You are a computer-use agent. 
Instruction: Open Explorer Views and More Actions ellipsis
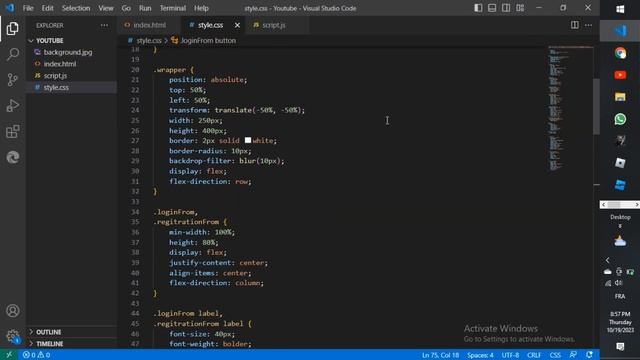[x=104, y=25]
